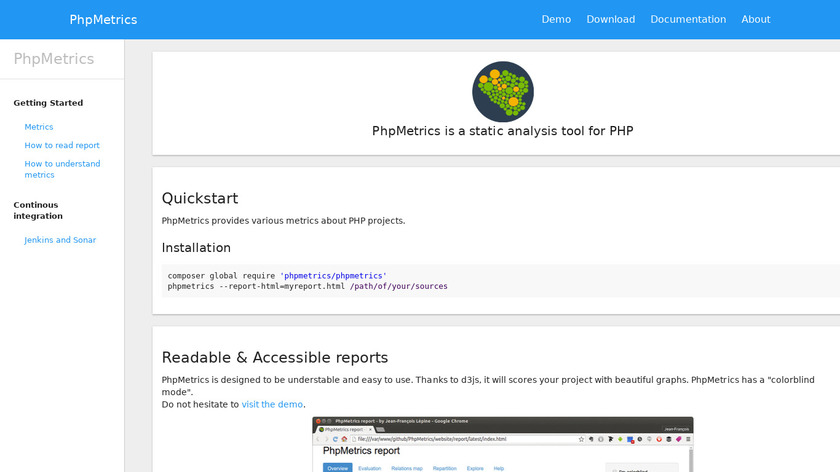
Task: Select Evaluation tab in report screenshot
Action: coord(370,467)
